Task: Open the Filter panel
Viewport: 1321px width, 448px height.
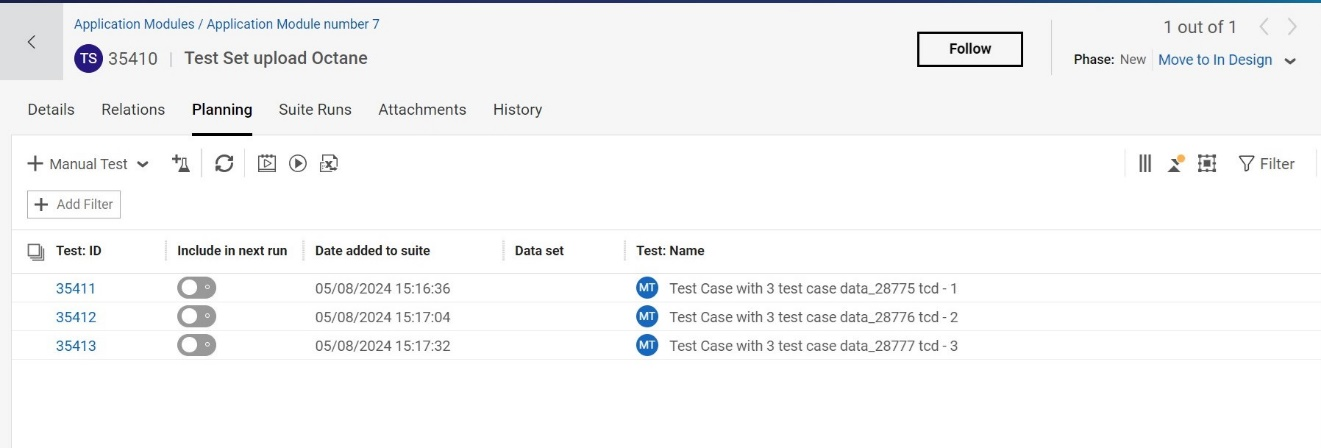Action: point(1266,163)
